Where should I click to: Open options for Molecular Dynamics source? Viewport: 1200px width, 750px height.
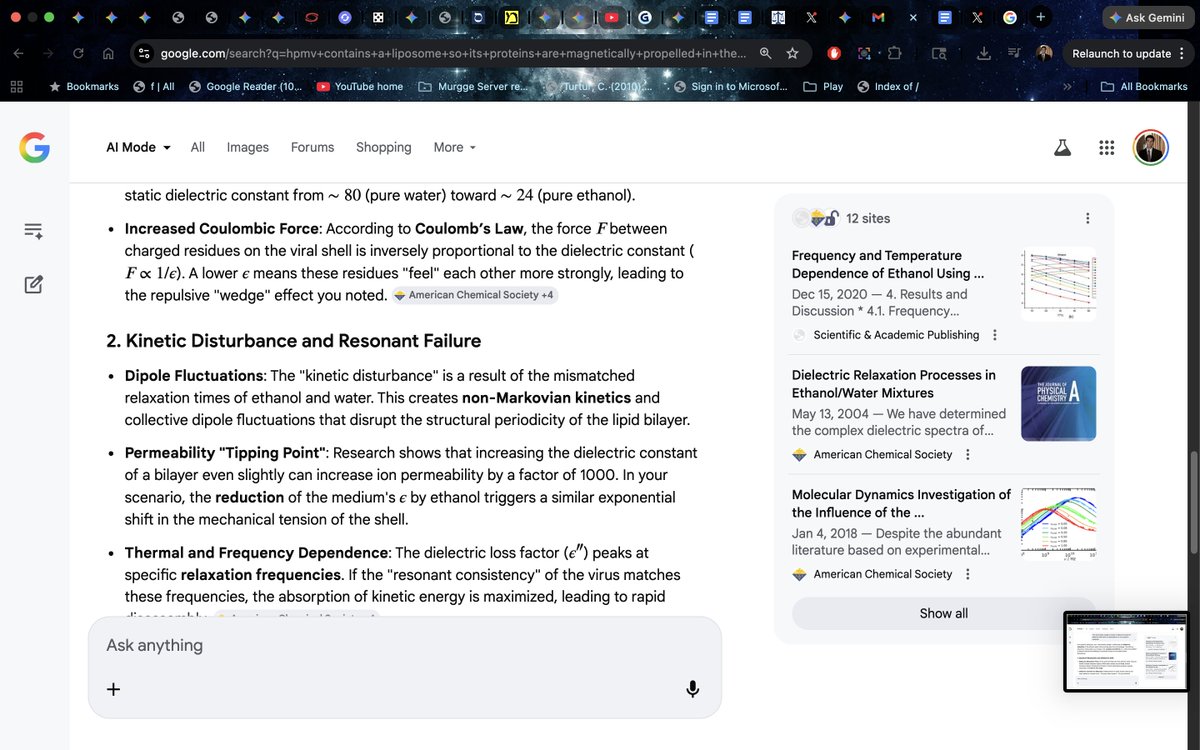point(967,574)
